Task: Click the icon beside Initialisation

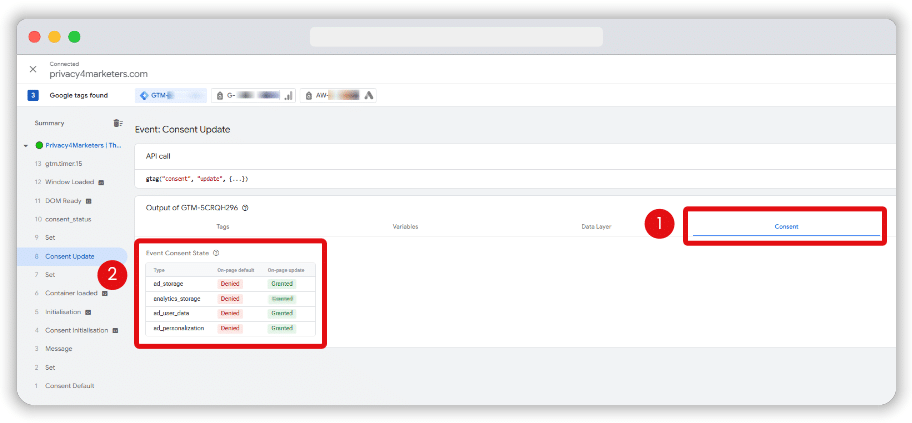Action: pyautogui.click(x=88, y=312)
